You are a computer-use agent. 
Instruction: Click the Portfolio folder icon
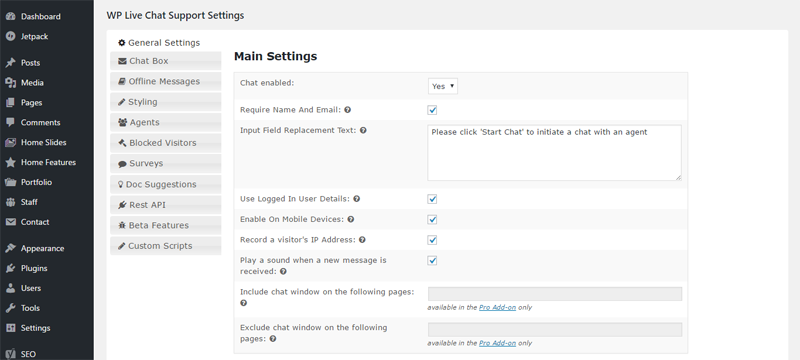[10, 182]
